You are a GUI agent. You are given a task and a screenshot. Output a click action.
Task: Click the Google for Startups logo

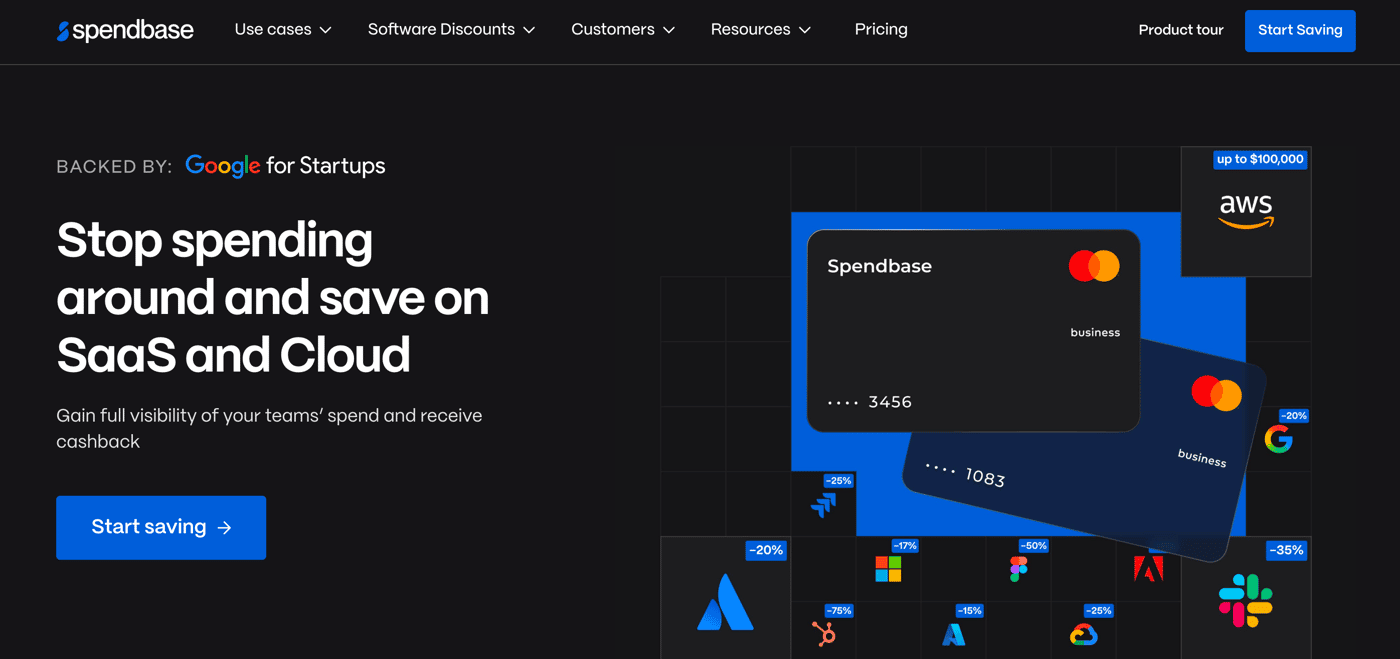285,166
